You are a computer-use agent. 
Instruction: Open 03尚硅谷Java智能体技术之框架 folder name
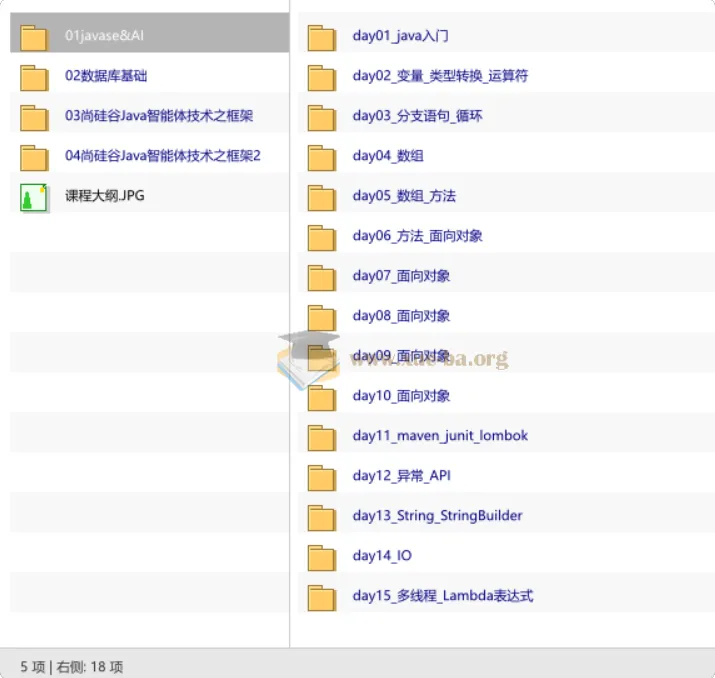(159, 116)
